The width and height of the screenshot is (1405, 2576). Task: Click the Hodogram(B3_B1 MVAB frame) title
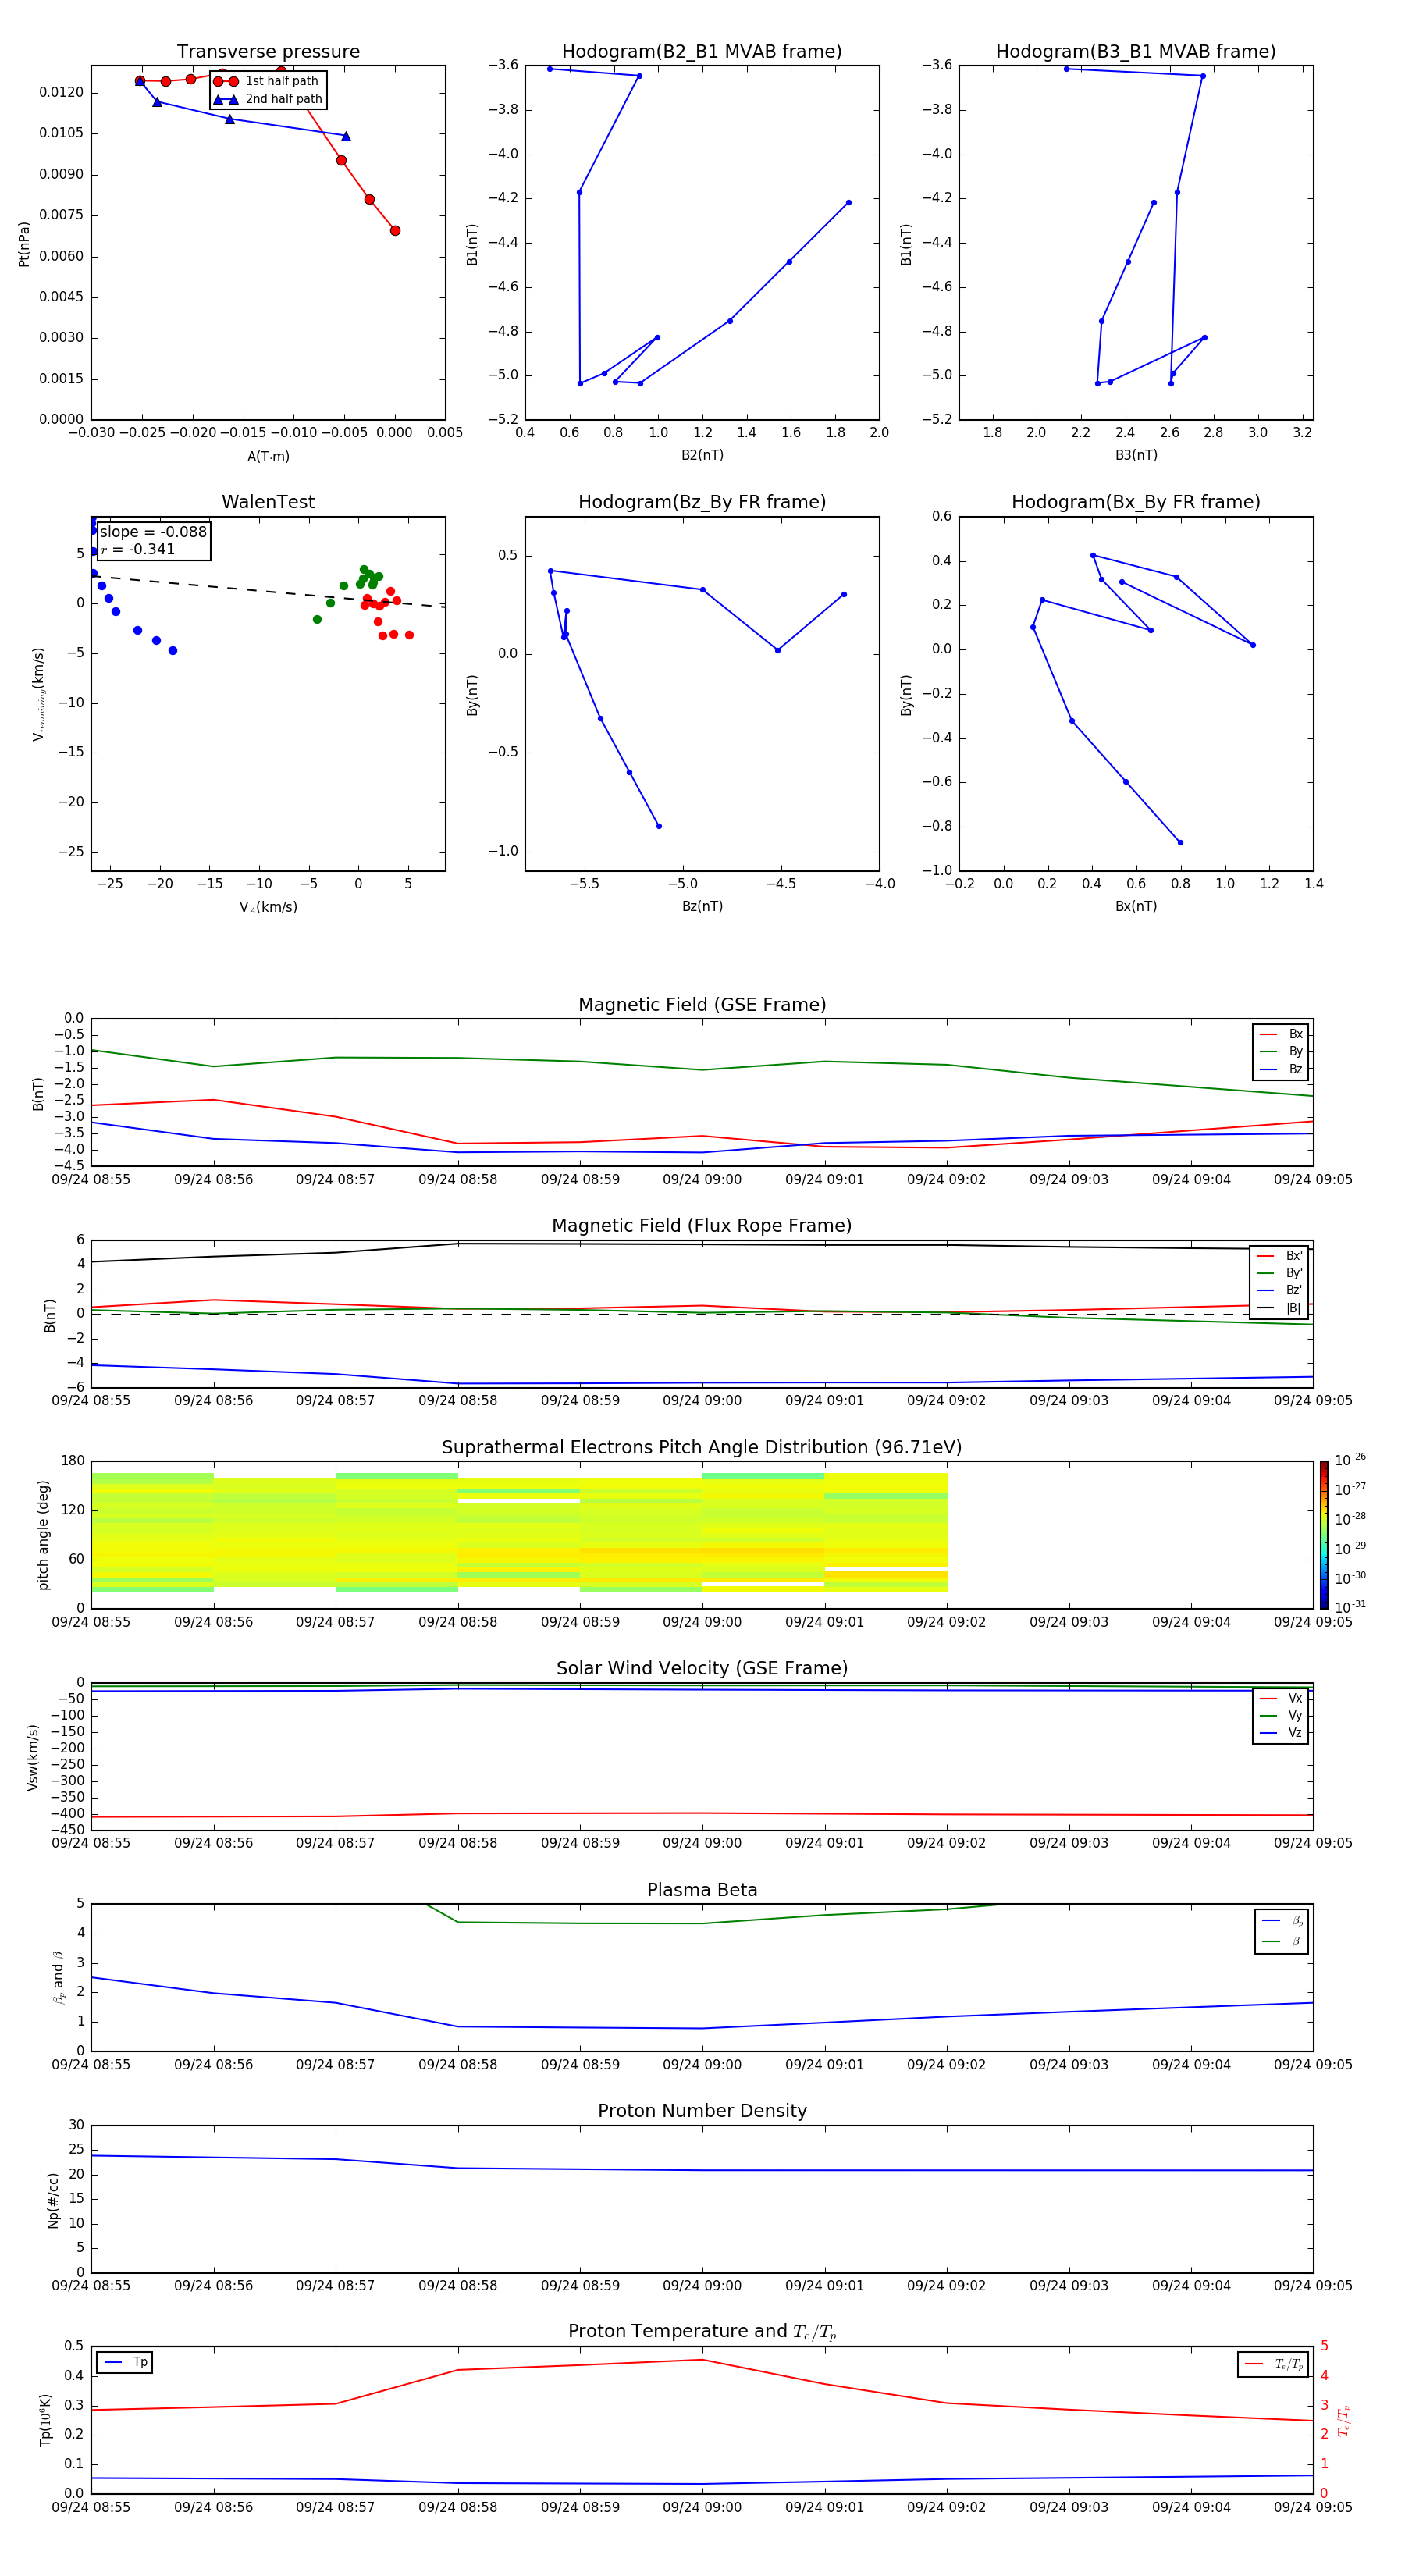click(x=1136, y=51)
